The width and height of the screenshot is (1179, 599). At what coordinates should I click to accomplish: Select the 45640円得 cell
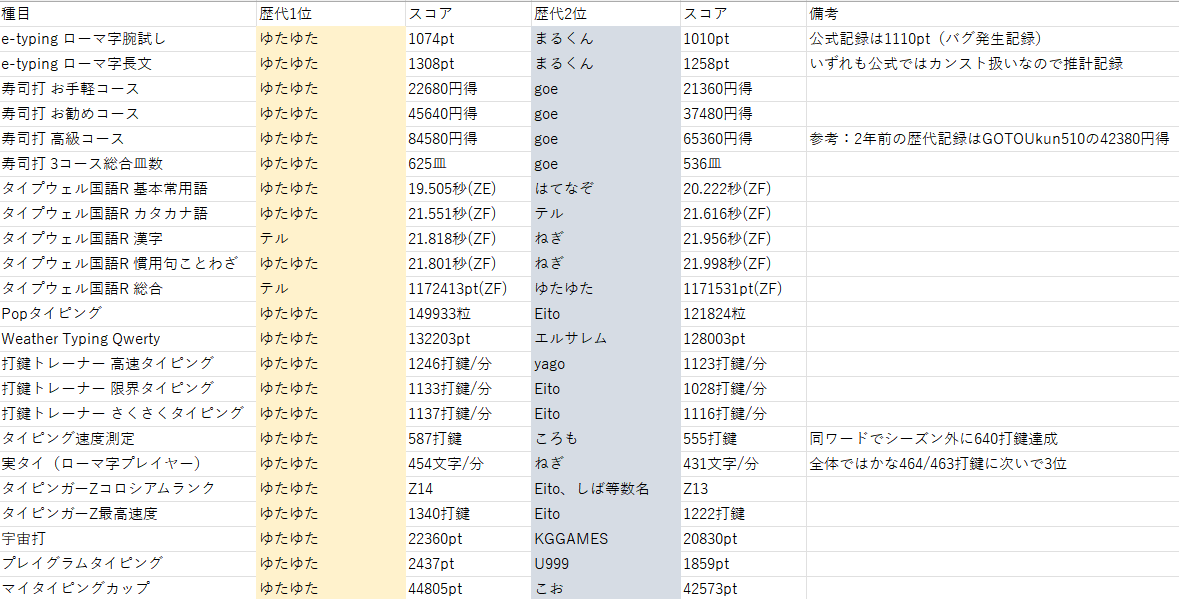tap(468, 113)
